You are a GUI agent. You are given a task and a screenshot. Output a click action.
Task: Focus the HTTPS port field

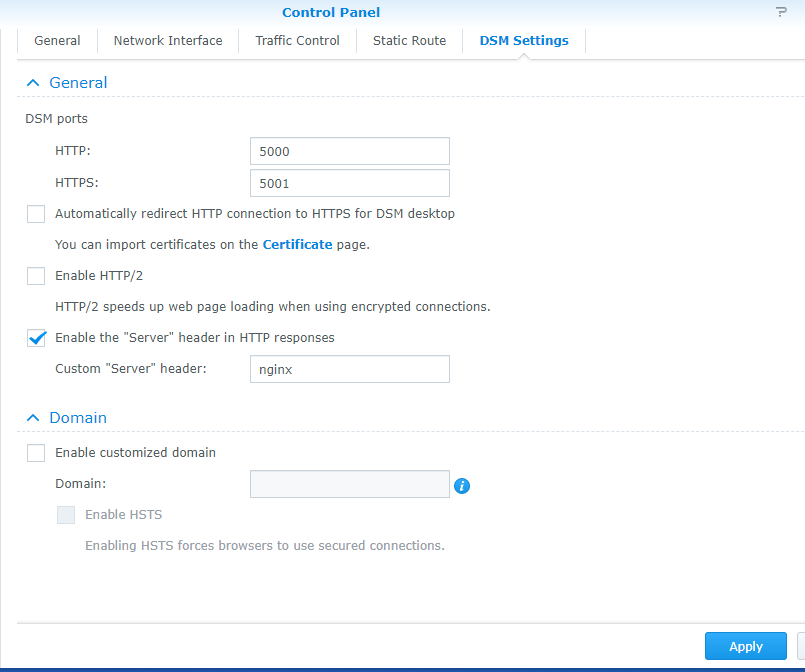(349, 183)
